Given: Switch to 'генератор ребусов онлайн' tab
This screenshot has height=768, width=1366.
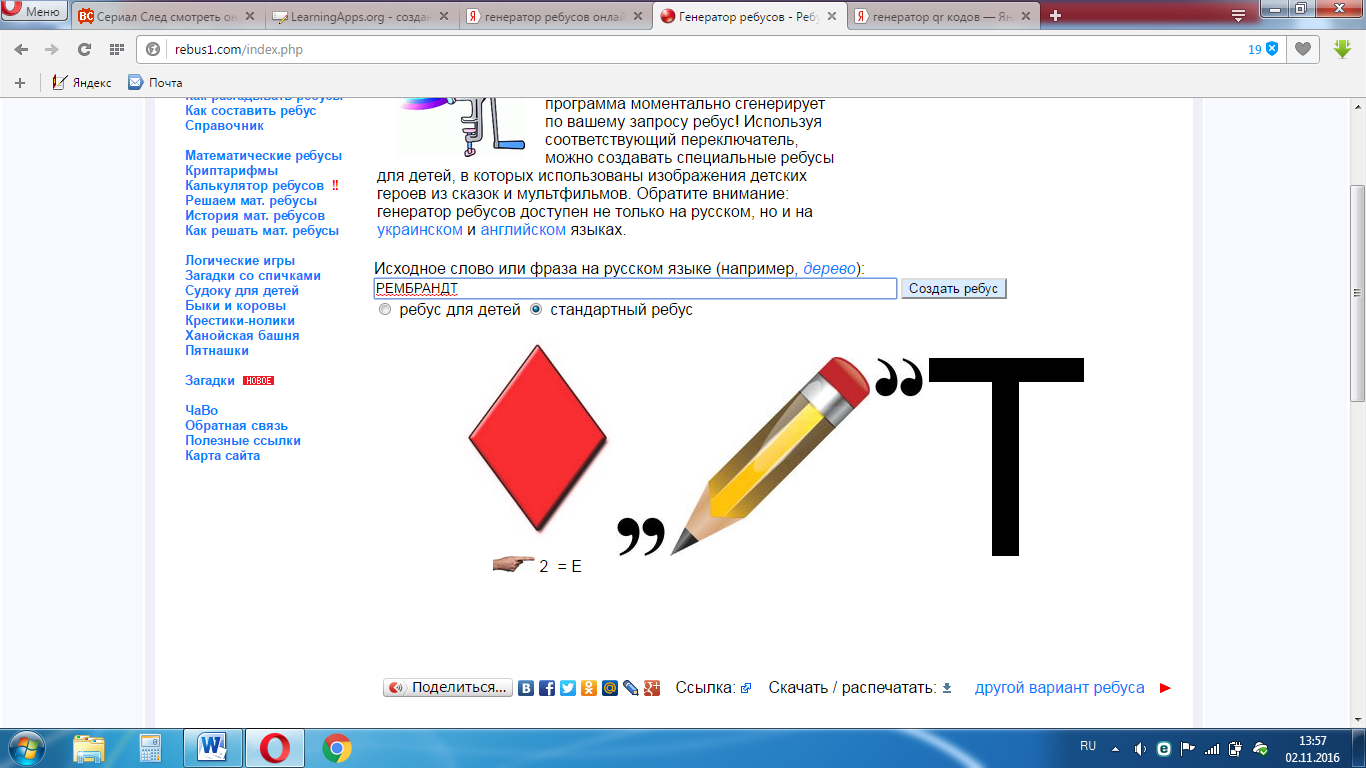Looking at the screenshot, I should coord(554,16).
